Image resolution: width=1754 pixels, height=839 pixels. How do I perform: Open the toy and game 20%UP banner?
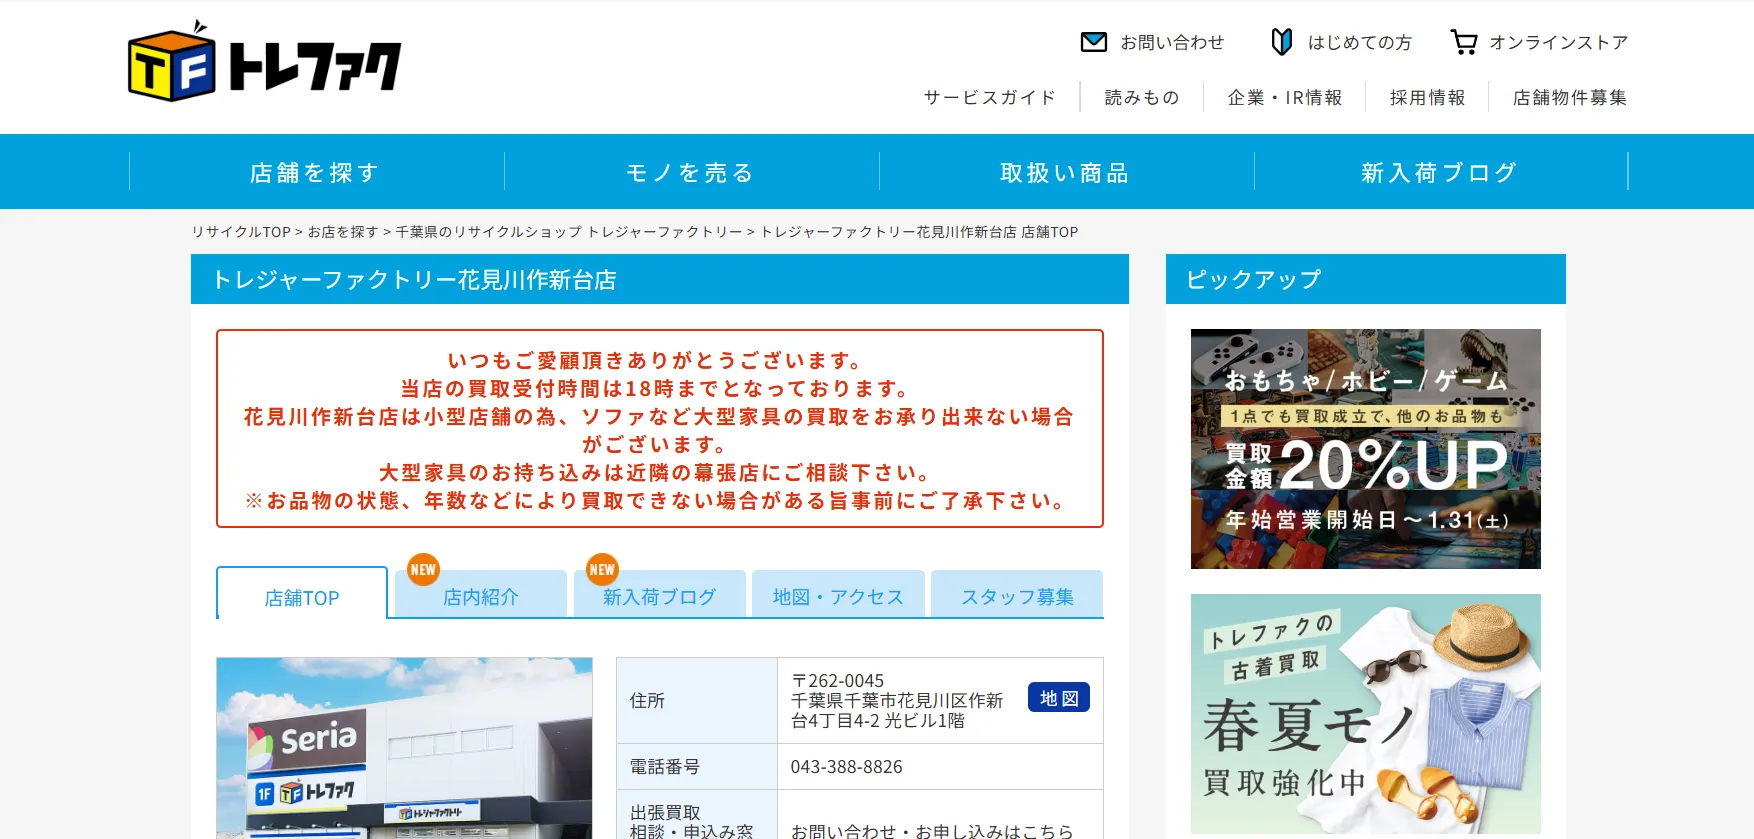pos(1365,448)
